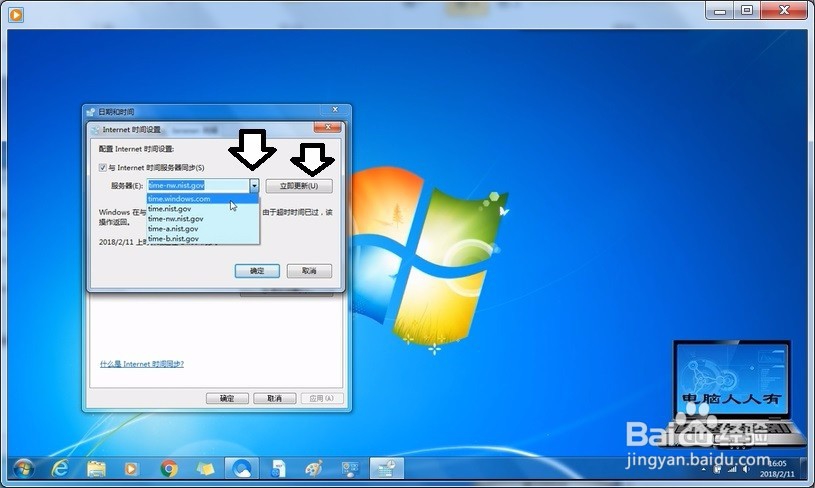Open Paint from the taskbar palette icon
The height and width of the screenshot is (488, 815).
[x=314, y=469]
